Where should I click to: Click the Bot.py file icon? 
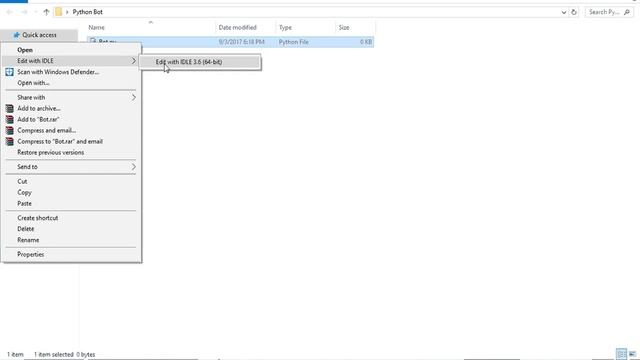(x=93, y=42)
